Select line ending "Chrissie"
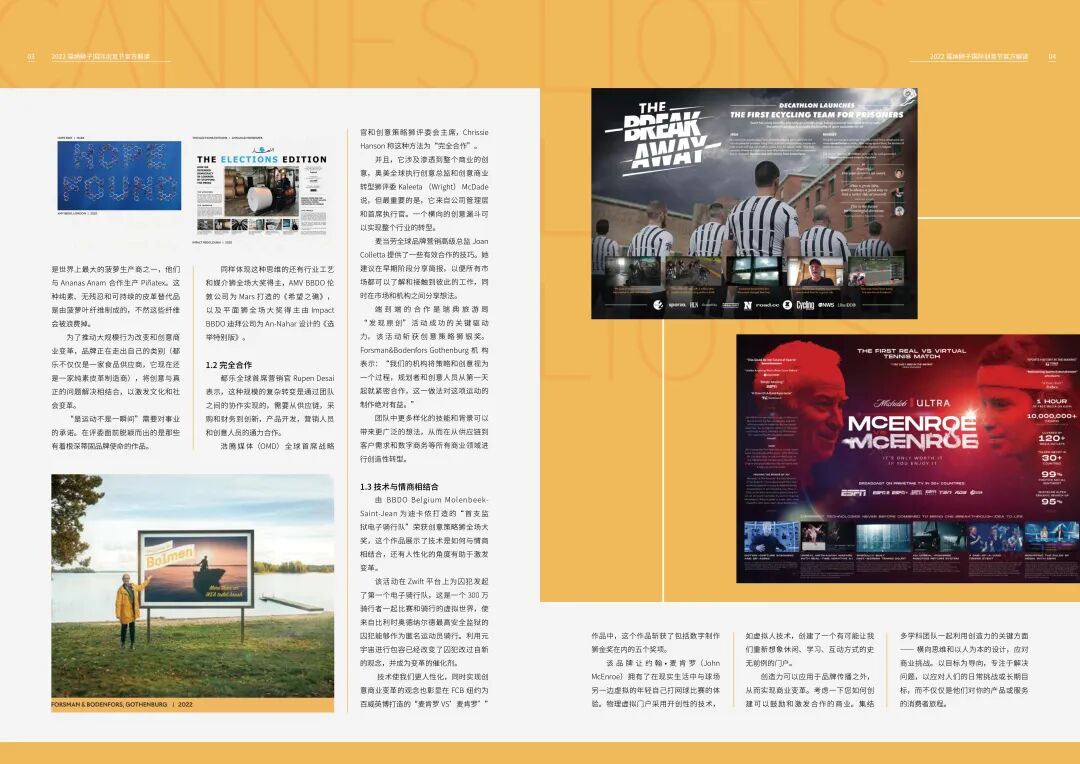1080x764 pixels. pos(424,132)
